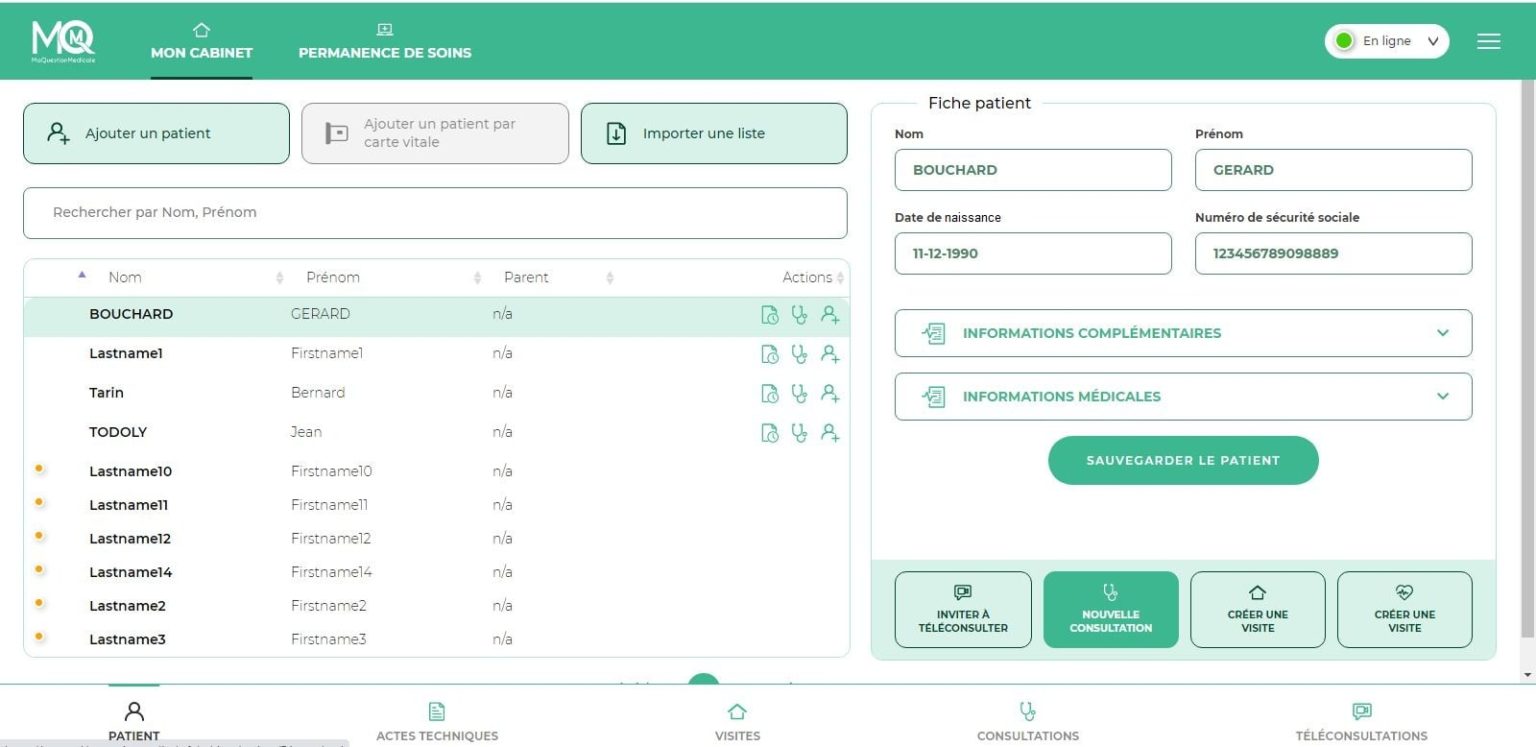The height and width of the screenshot is (747, 1536).
Task: Click the Nom field containing BOUCHARD
Action: (1033, 170)
